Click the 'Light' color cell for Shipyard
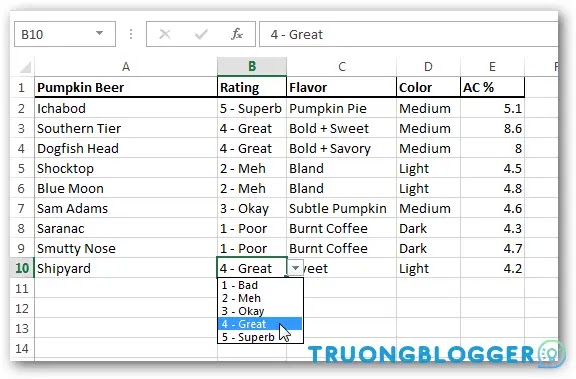This screenshot has width=576, height=379. point(428,268)
